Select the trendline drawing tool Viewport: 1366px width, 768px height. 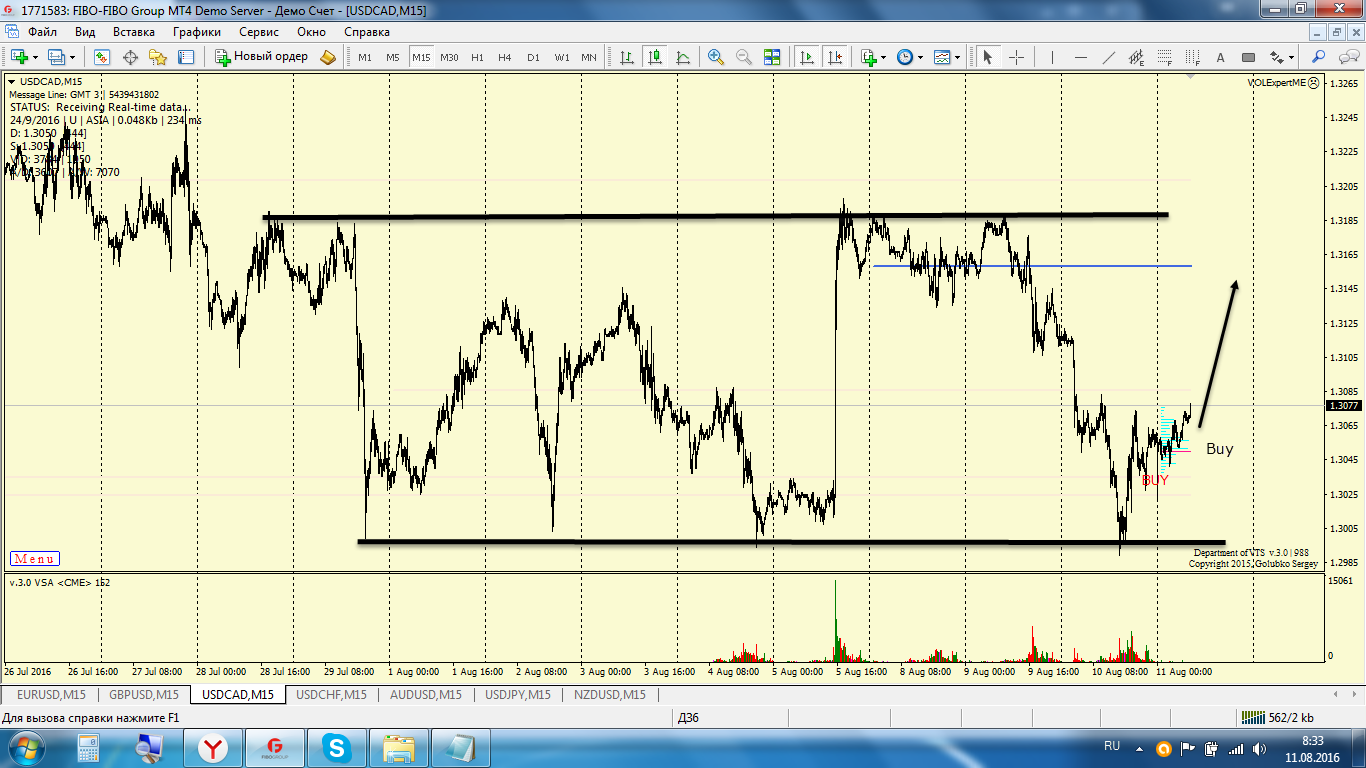pyautogui.click(x=1108, y=57)
